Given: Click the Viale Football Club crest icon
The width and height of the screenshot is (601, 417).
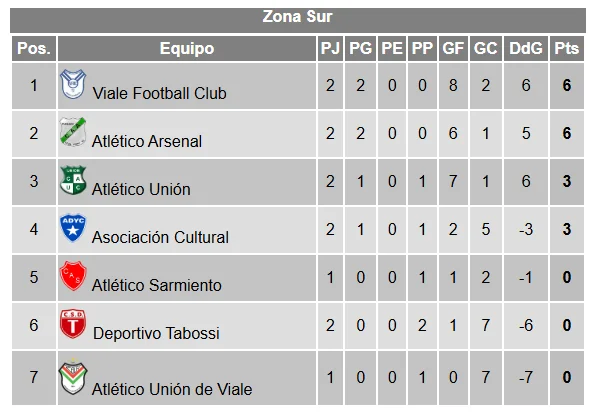Looking at the screenshot, I should pyautogui.click(x=72, y=86).
